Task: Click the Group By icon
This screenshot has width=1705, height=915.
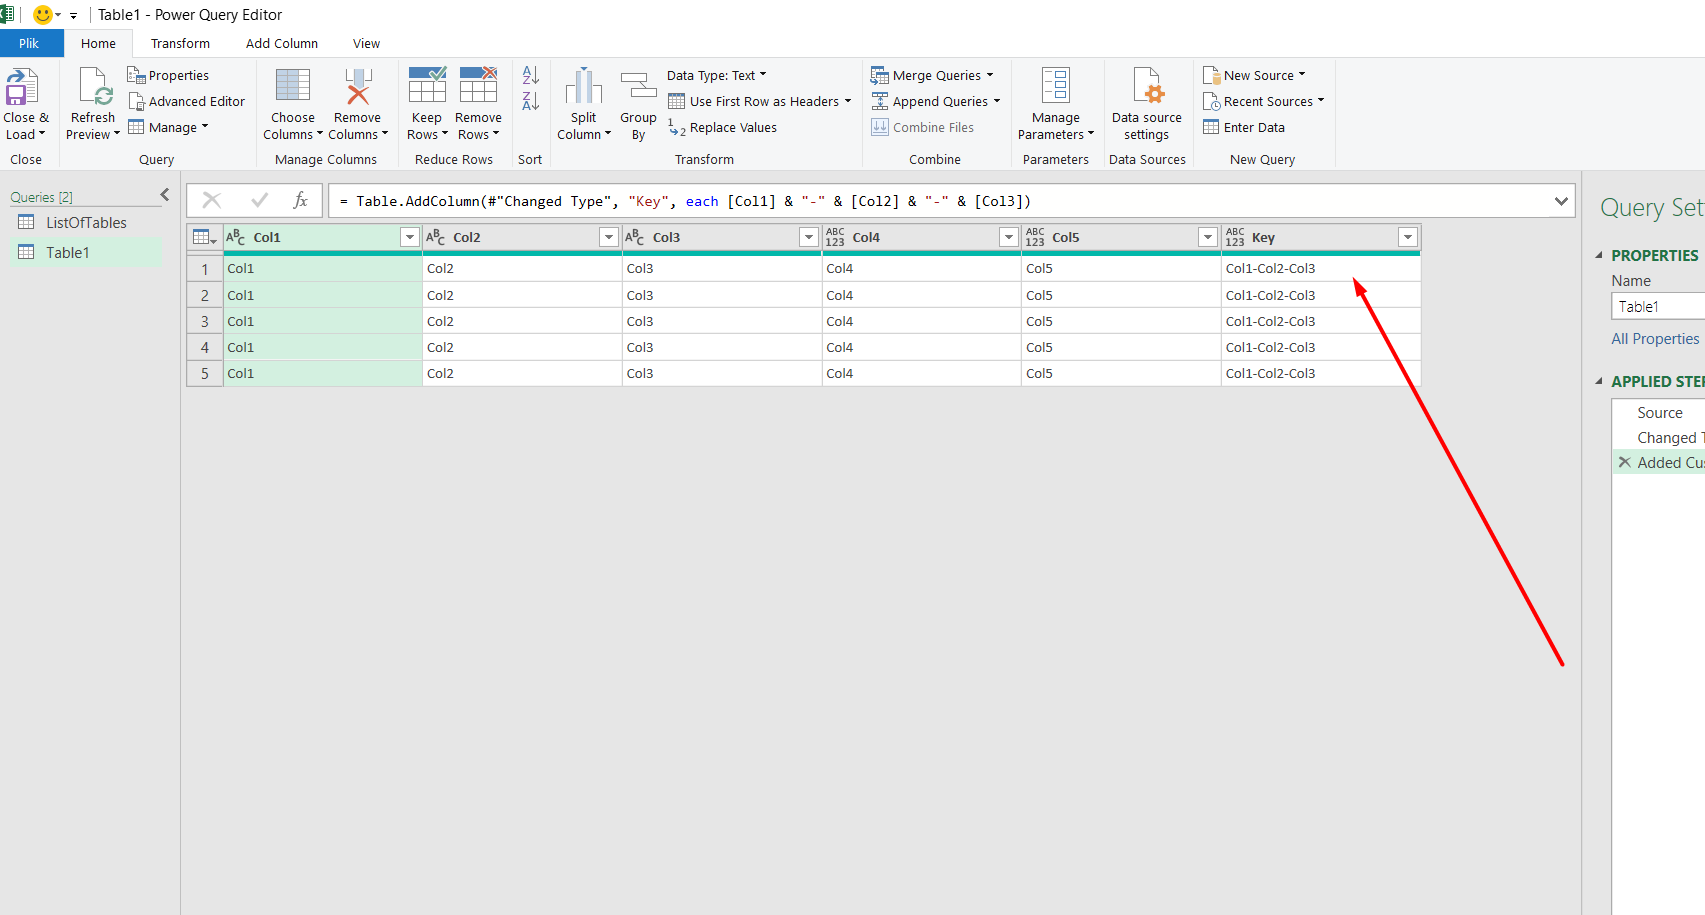Action: pos(638,86)
